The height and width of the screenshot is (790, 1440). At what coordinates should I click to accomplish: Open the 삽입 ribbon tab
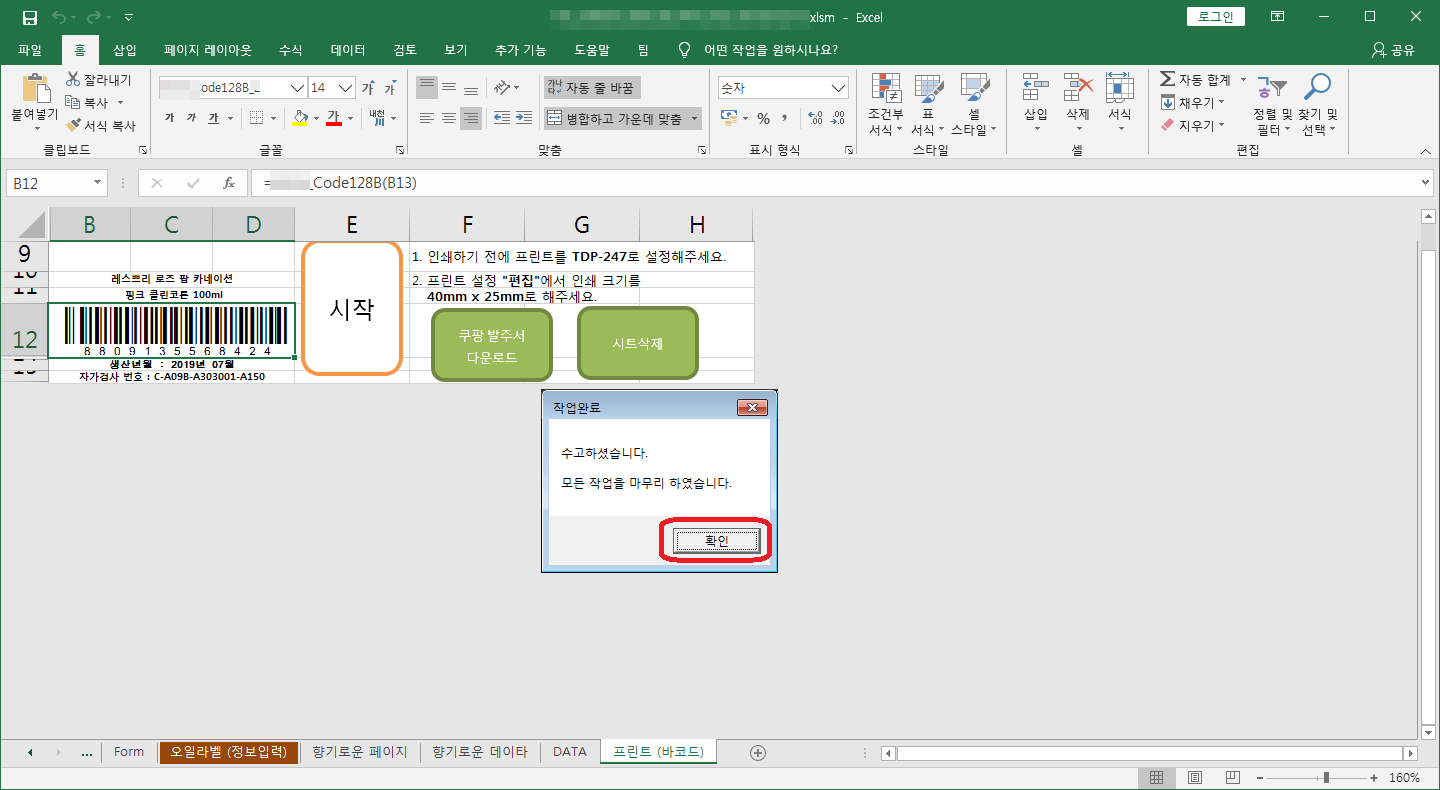(x=125, y=50)
